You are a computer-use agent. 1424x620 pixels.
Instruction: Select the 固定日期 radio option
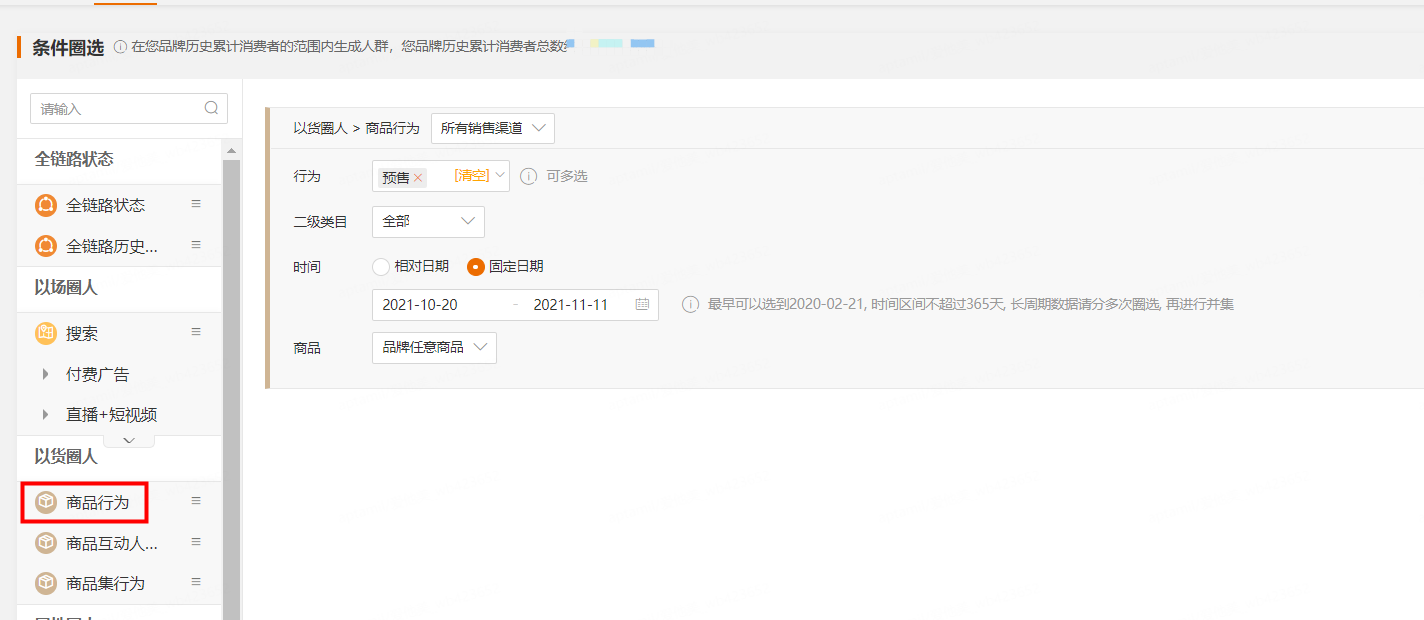[476, 267]
